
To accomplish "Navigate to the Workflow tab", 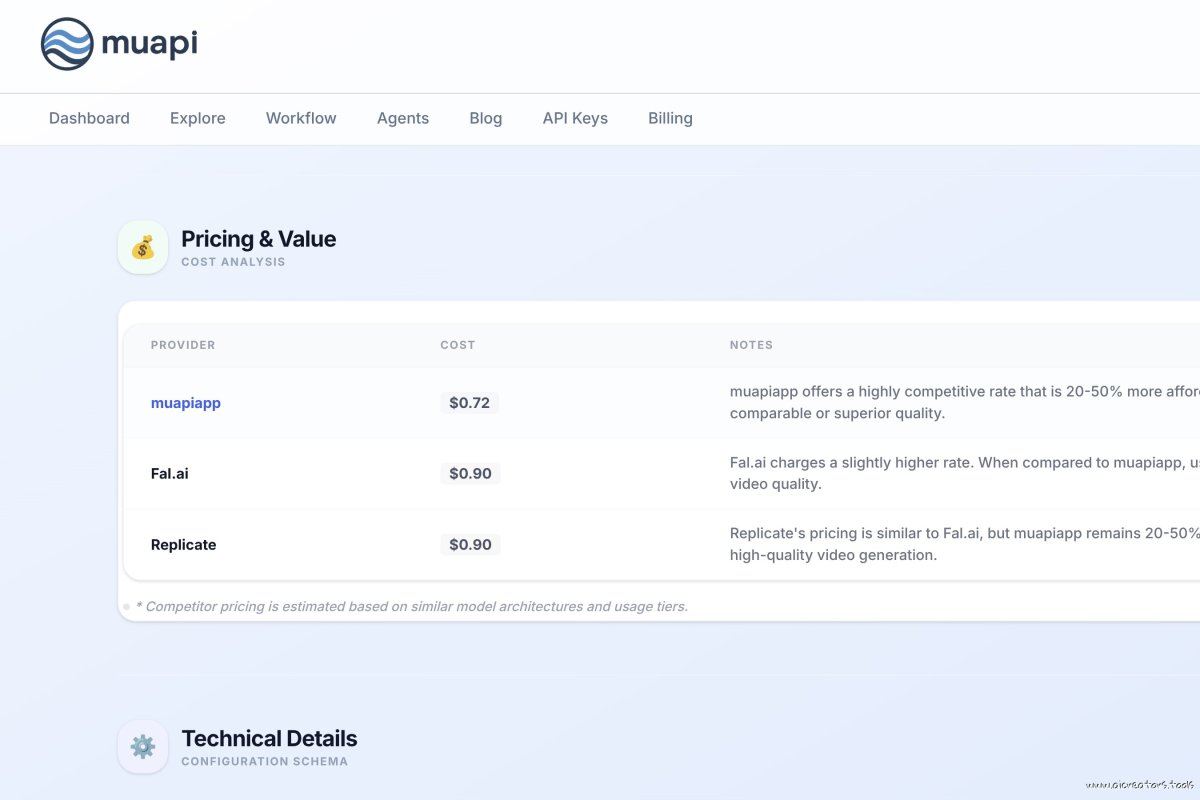I will [300, 118].
